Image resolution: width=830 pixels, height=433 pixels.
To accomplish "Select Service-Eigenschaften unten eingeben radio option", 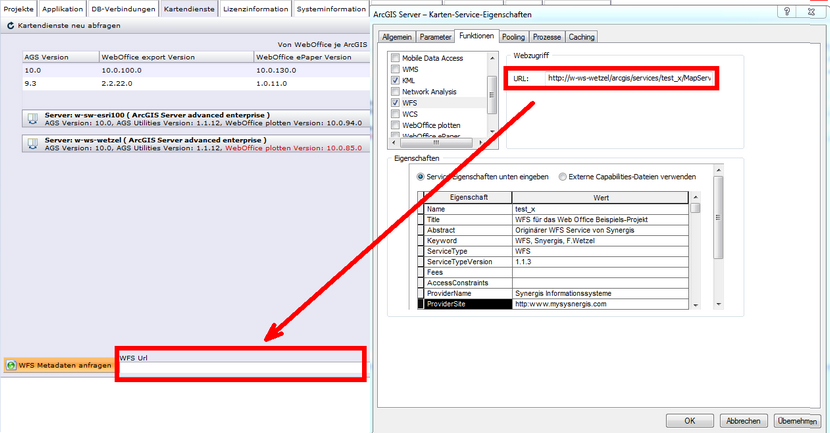I will [420, 177].
